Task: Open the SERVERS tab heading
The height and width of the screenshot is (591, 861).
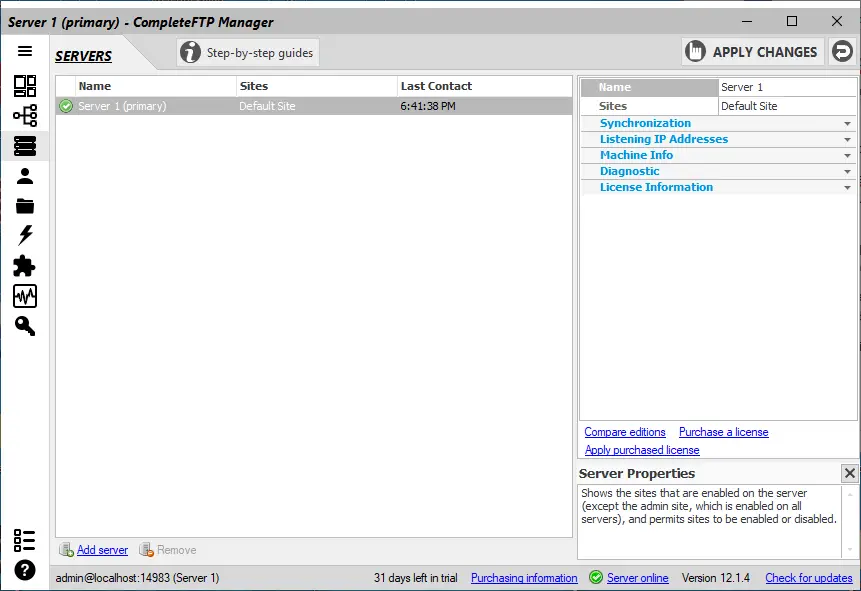Action: pyautogui.click(x=83, y=56)
